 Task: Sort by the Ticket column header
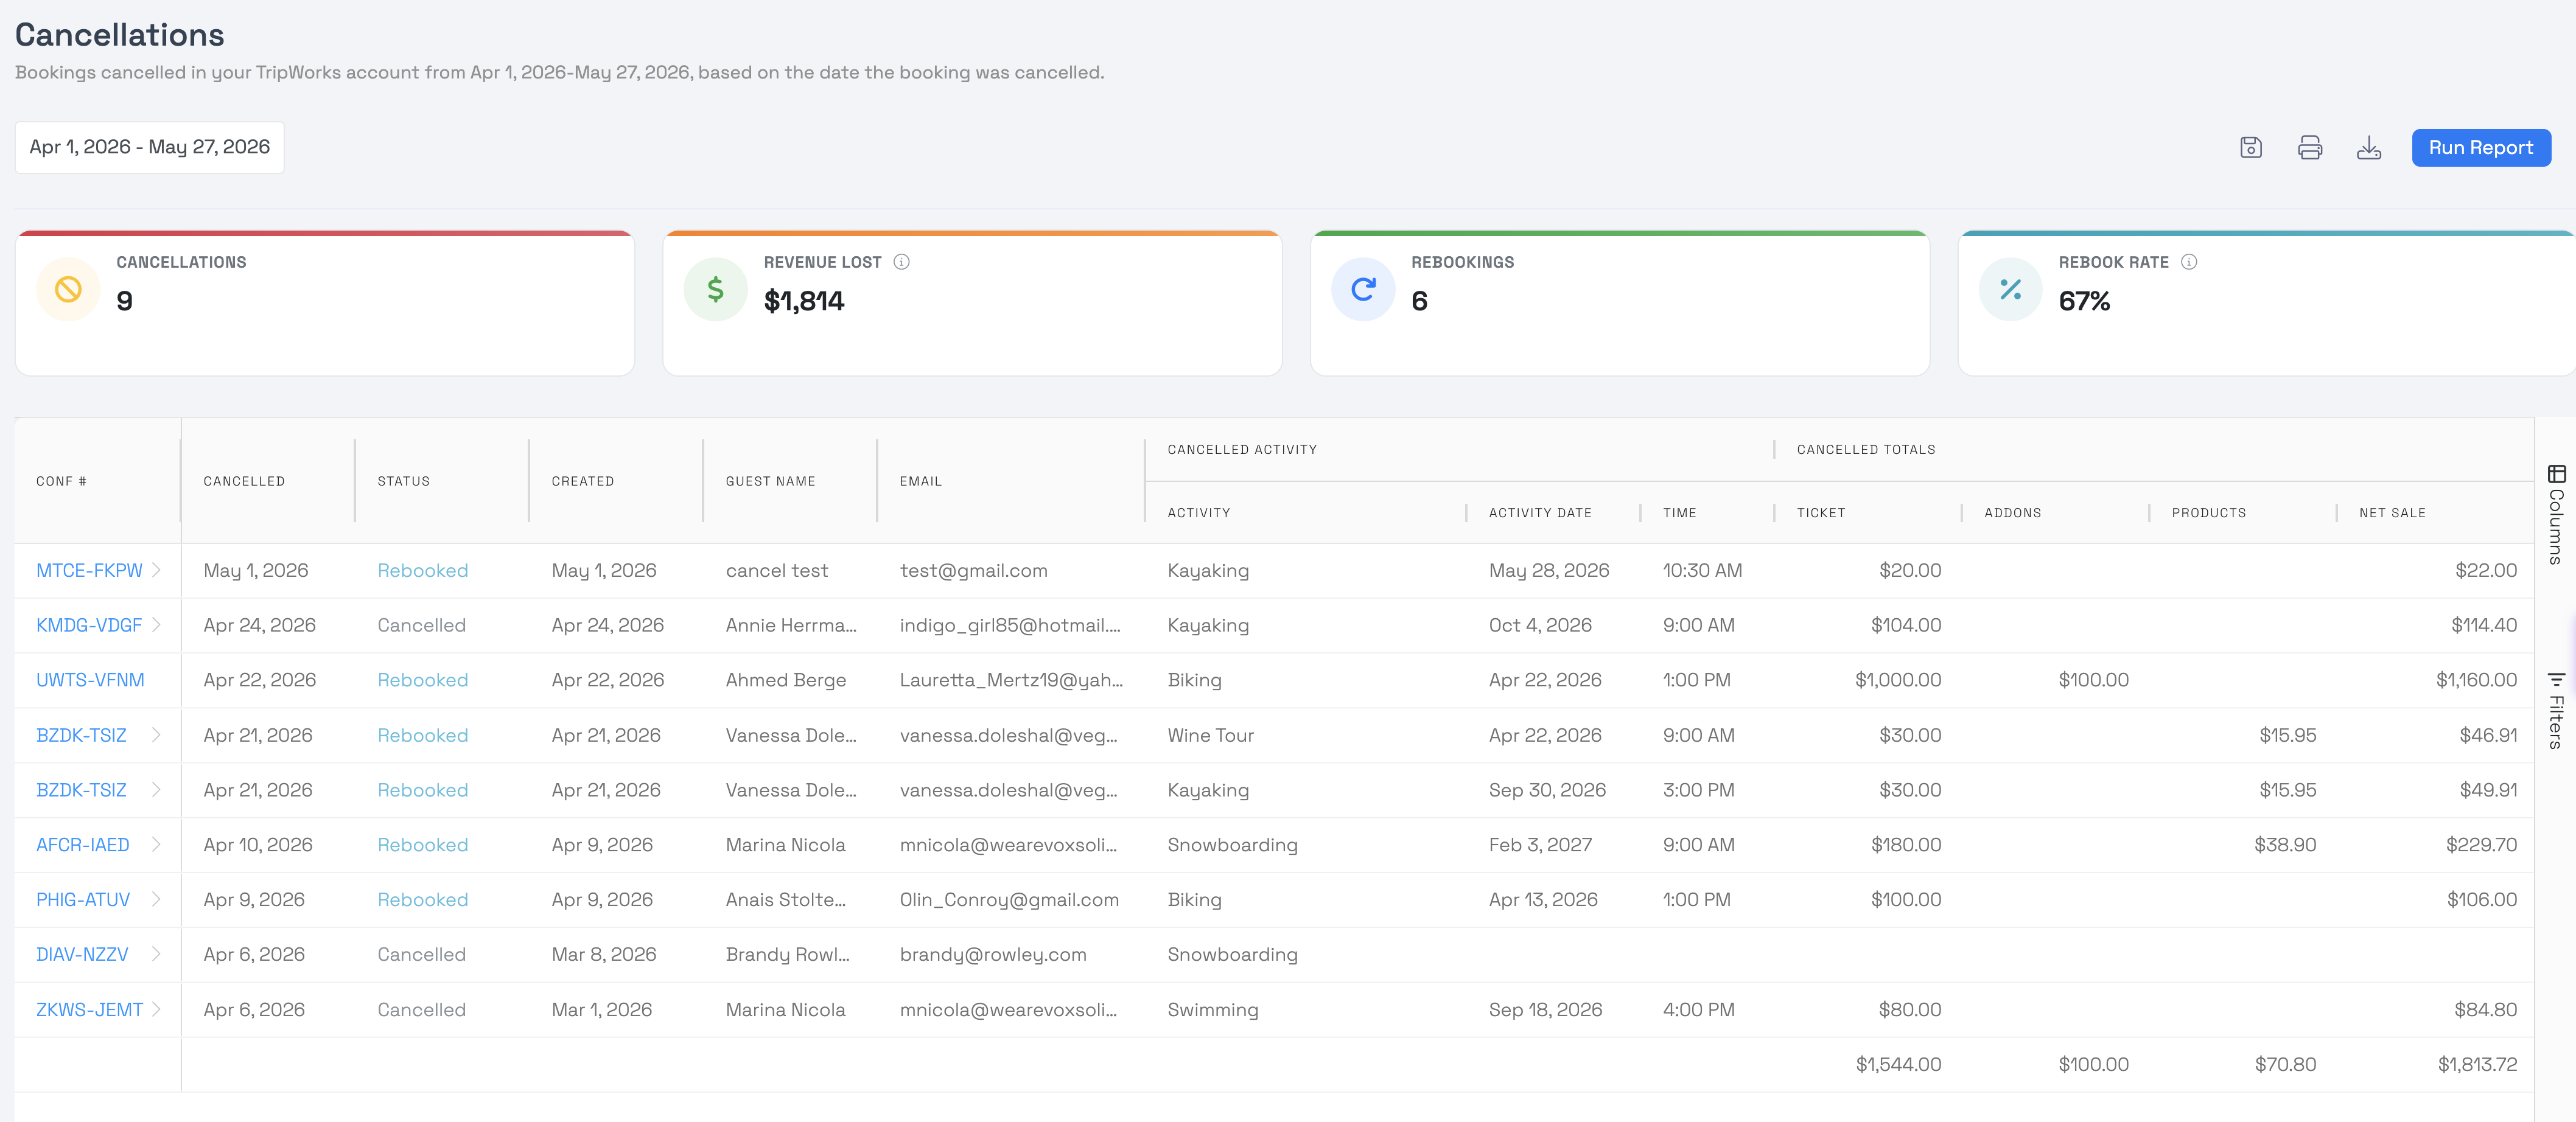(x=1820, y=513)
